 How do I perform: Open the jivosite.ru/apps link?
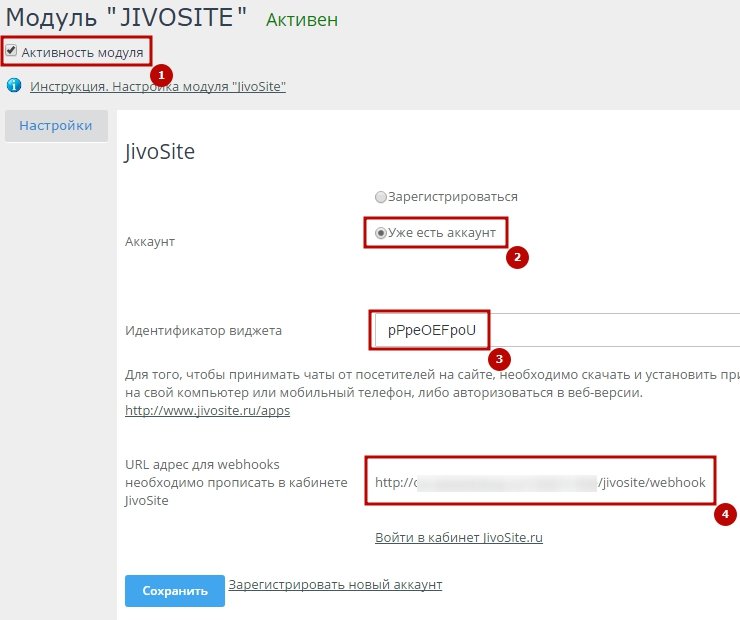point(207,411)
